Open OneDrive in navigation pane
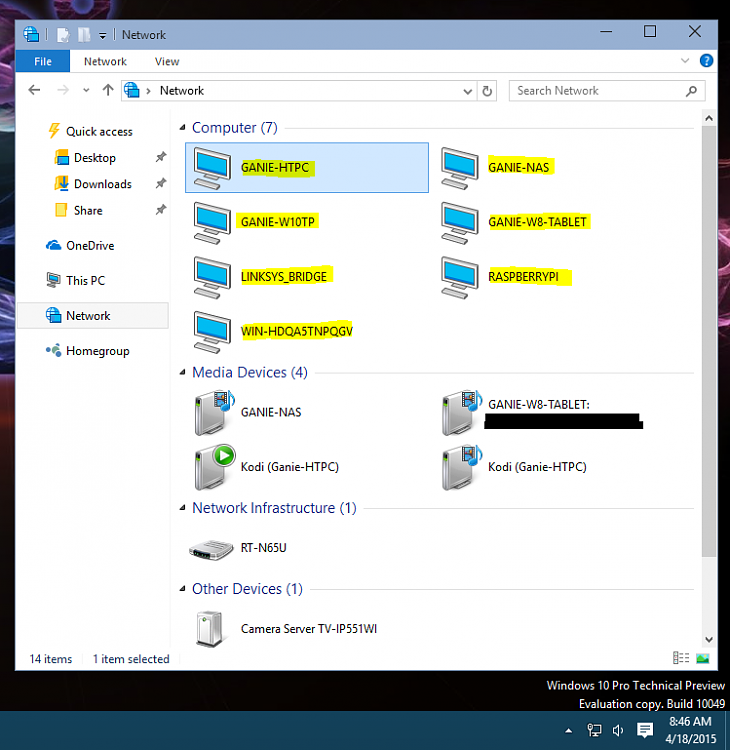730x750 pixels. tap(90, 245)
